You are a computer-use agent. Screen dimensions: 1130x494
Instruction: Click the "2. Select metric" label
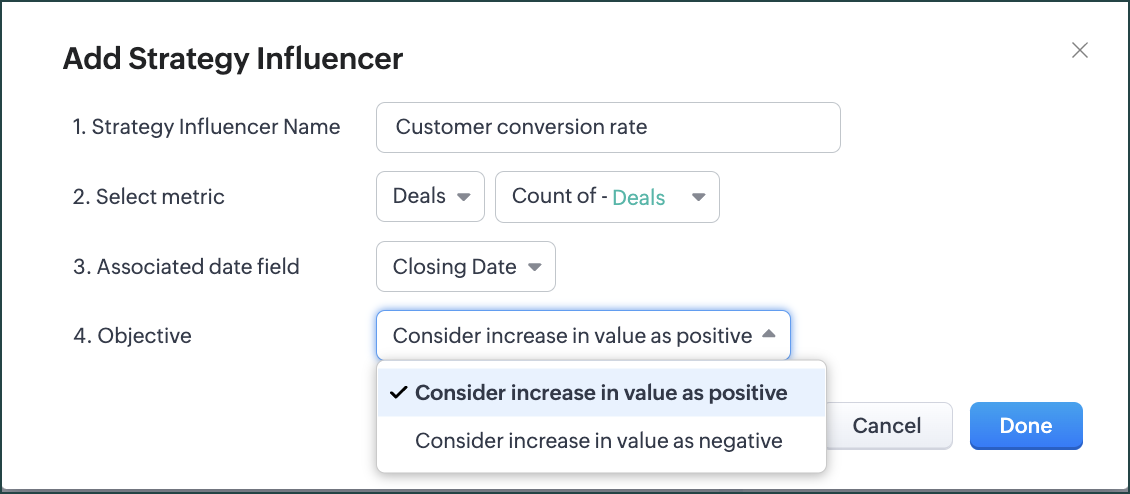coord(149,197)
